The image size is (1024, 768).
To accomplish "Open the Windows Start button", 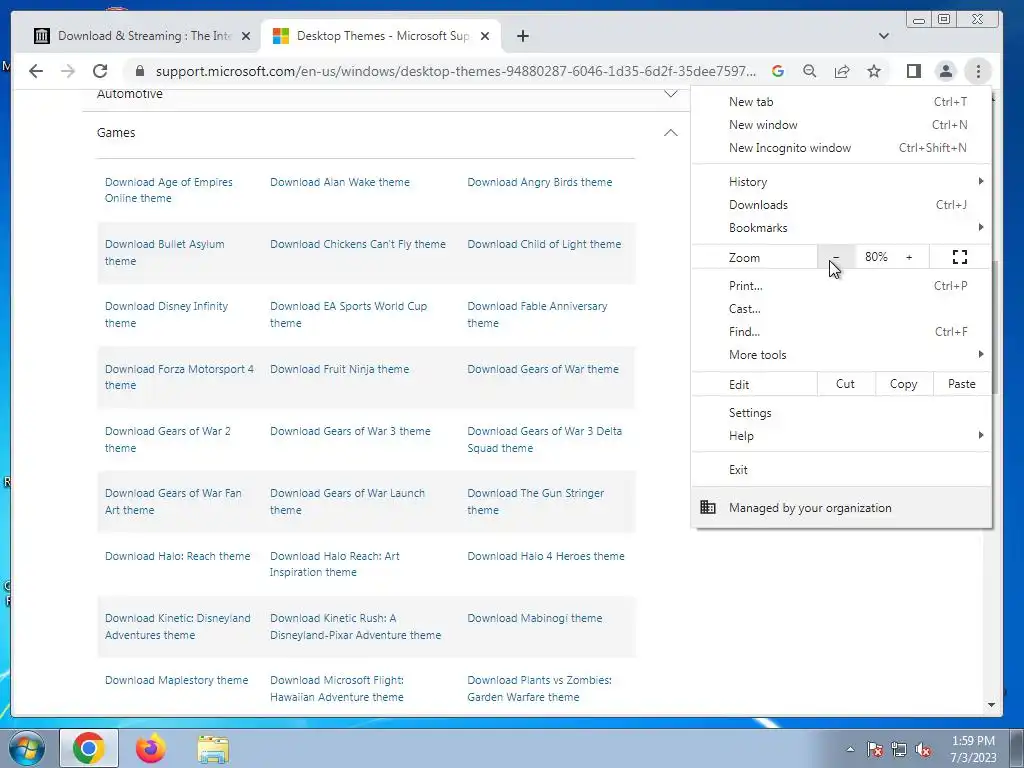I will (26, 749).
